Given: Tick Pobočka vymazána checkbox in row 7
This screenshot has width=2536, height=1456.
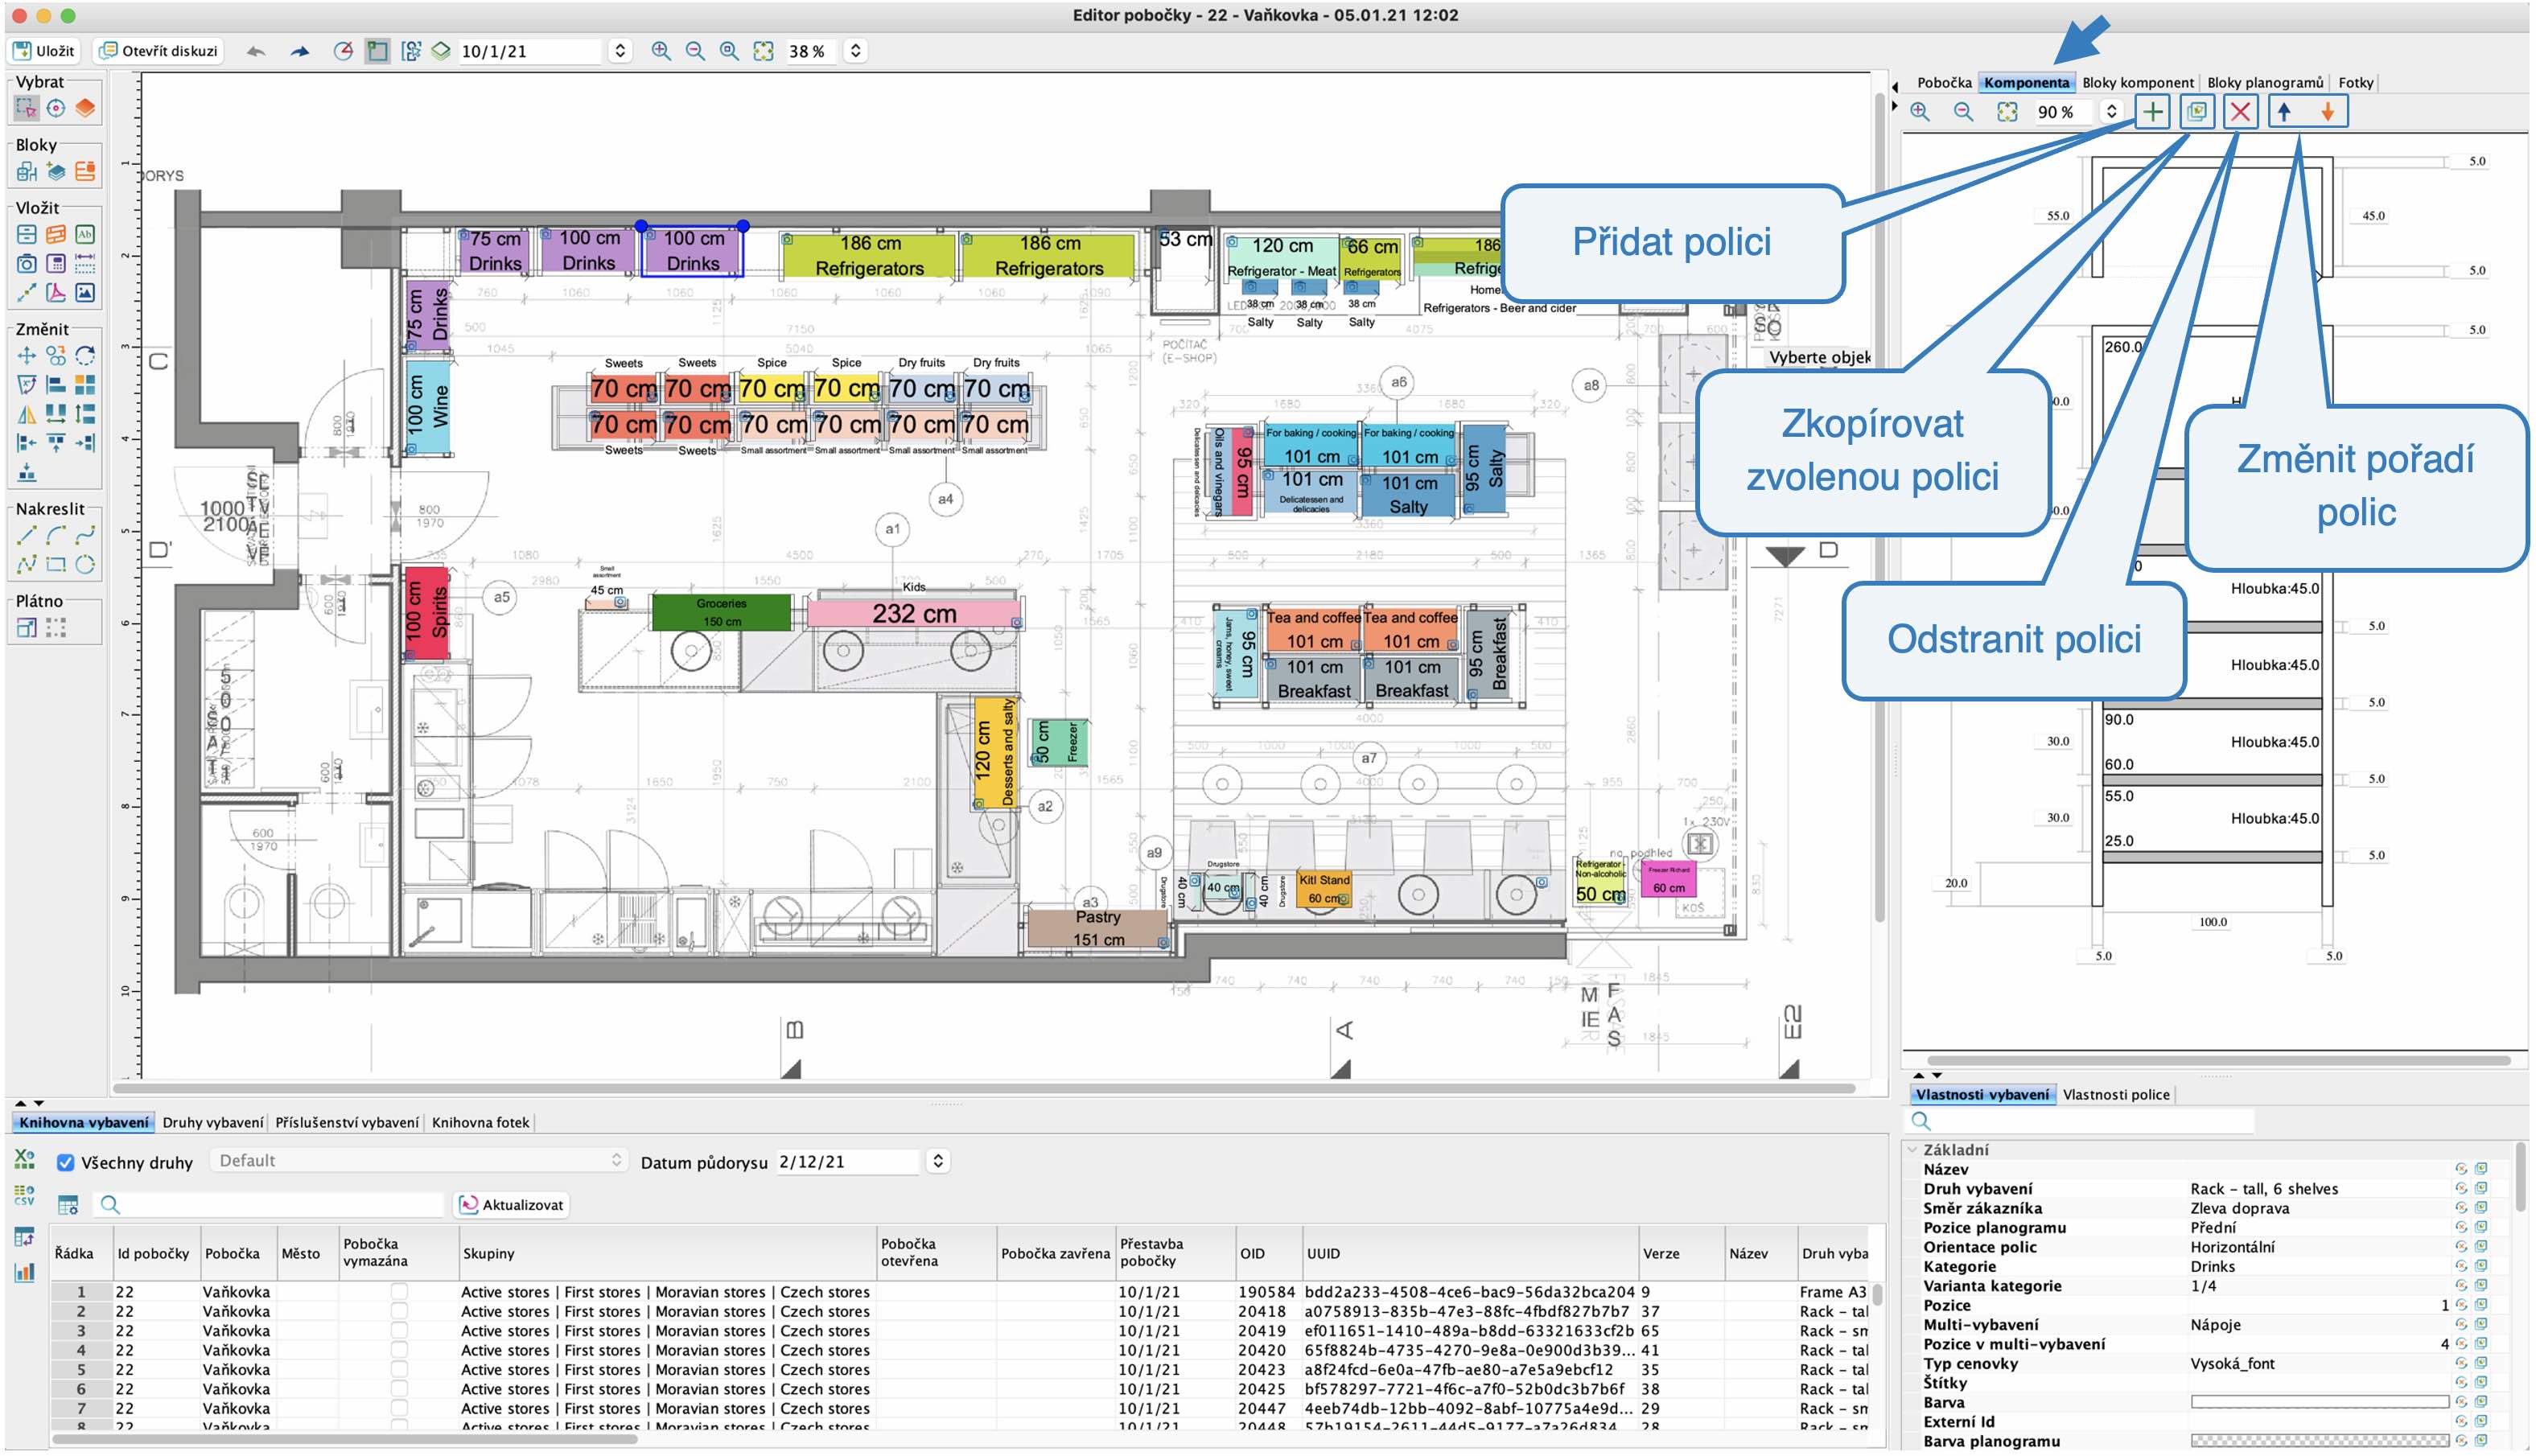Looking at the screenshot, I should 399,1408.
